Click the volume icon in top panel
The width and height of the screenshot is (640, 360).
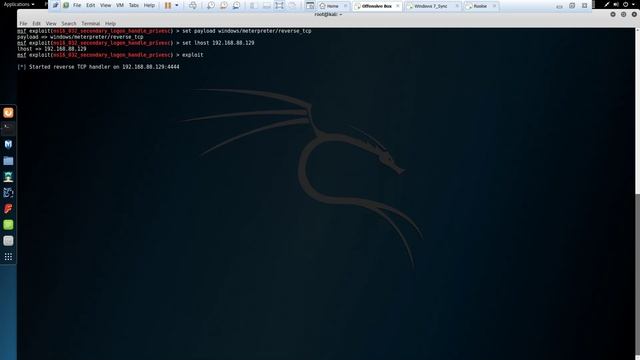click(616, 4)
